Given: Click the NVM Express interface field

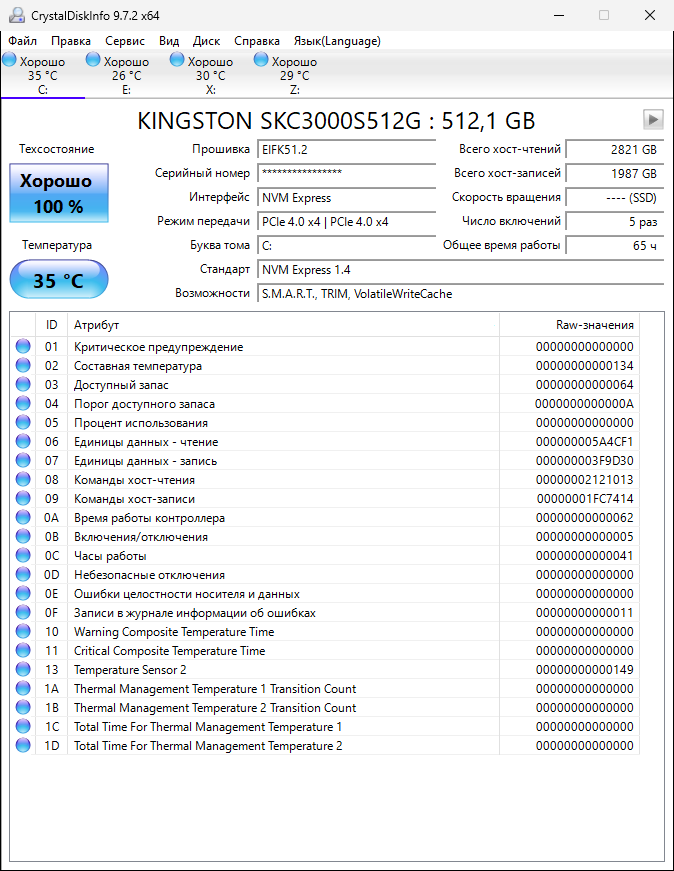Looking at the screenshot, I should (x=347, y=198).
